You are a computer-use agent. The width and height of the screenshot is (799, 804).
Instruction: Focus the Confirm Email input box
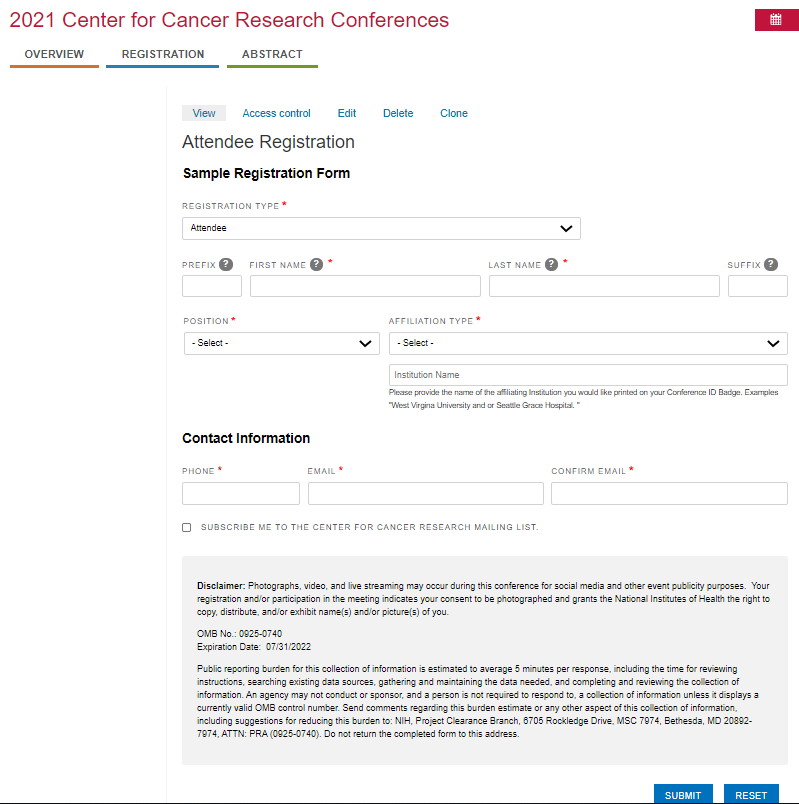pyautogui.click(x=669, y=493)
